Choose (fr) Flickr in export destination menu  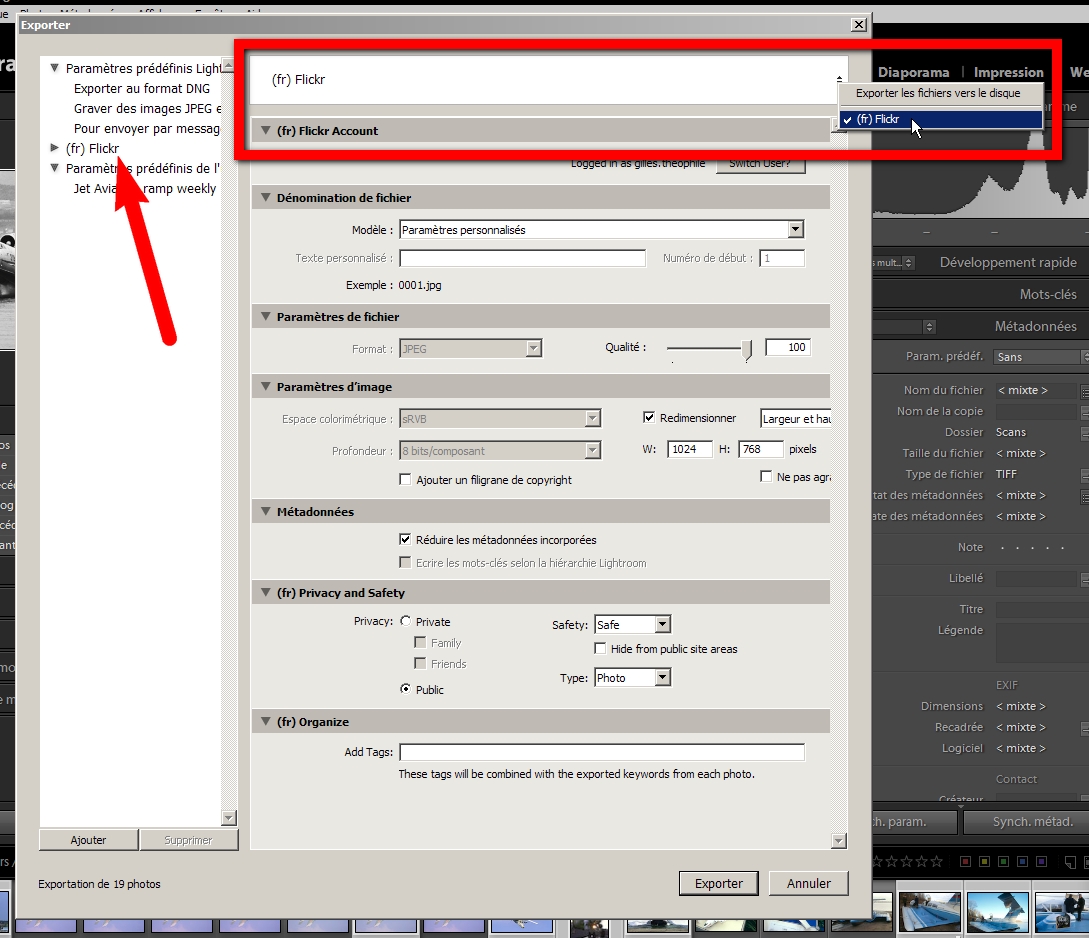tap(941, 119)
